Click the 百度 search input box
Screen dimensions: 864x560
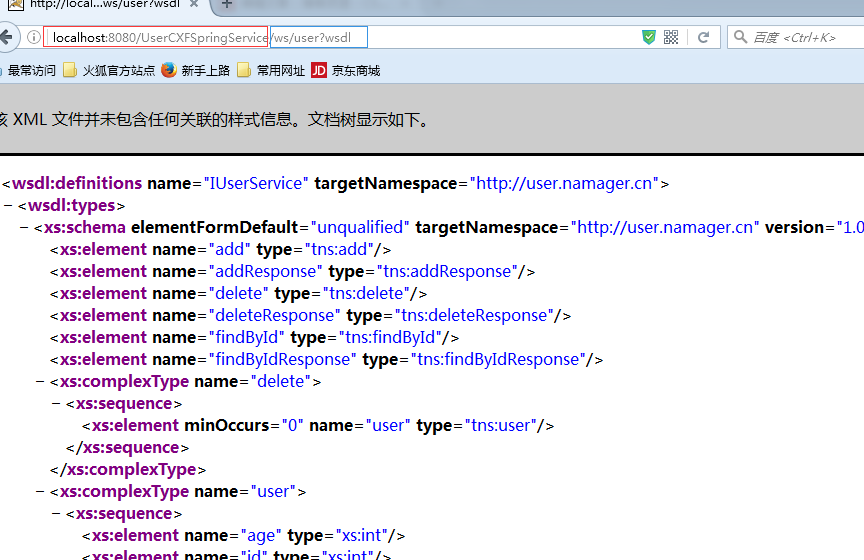[800, 38]
